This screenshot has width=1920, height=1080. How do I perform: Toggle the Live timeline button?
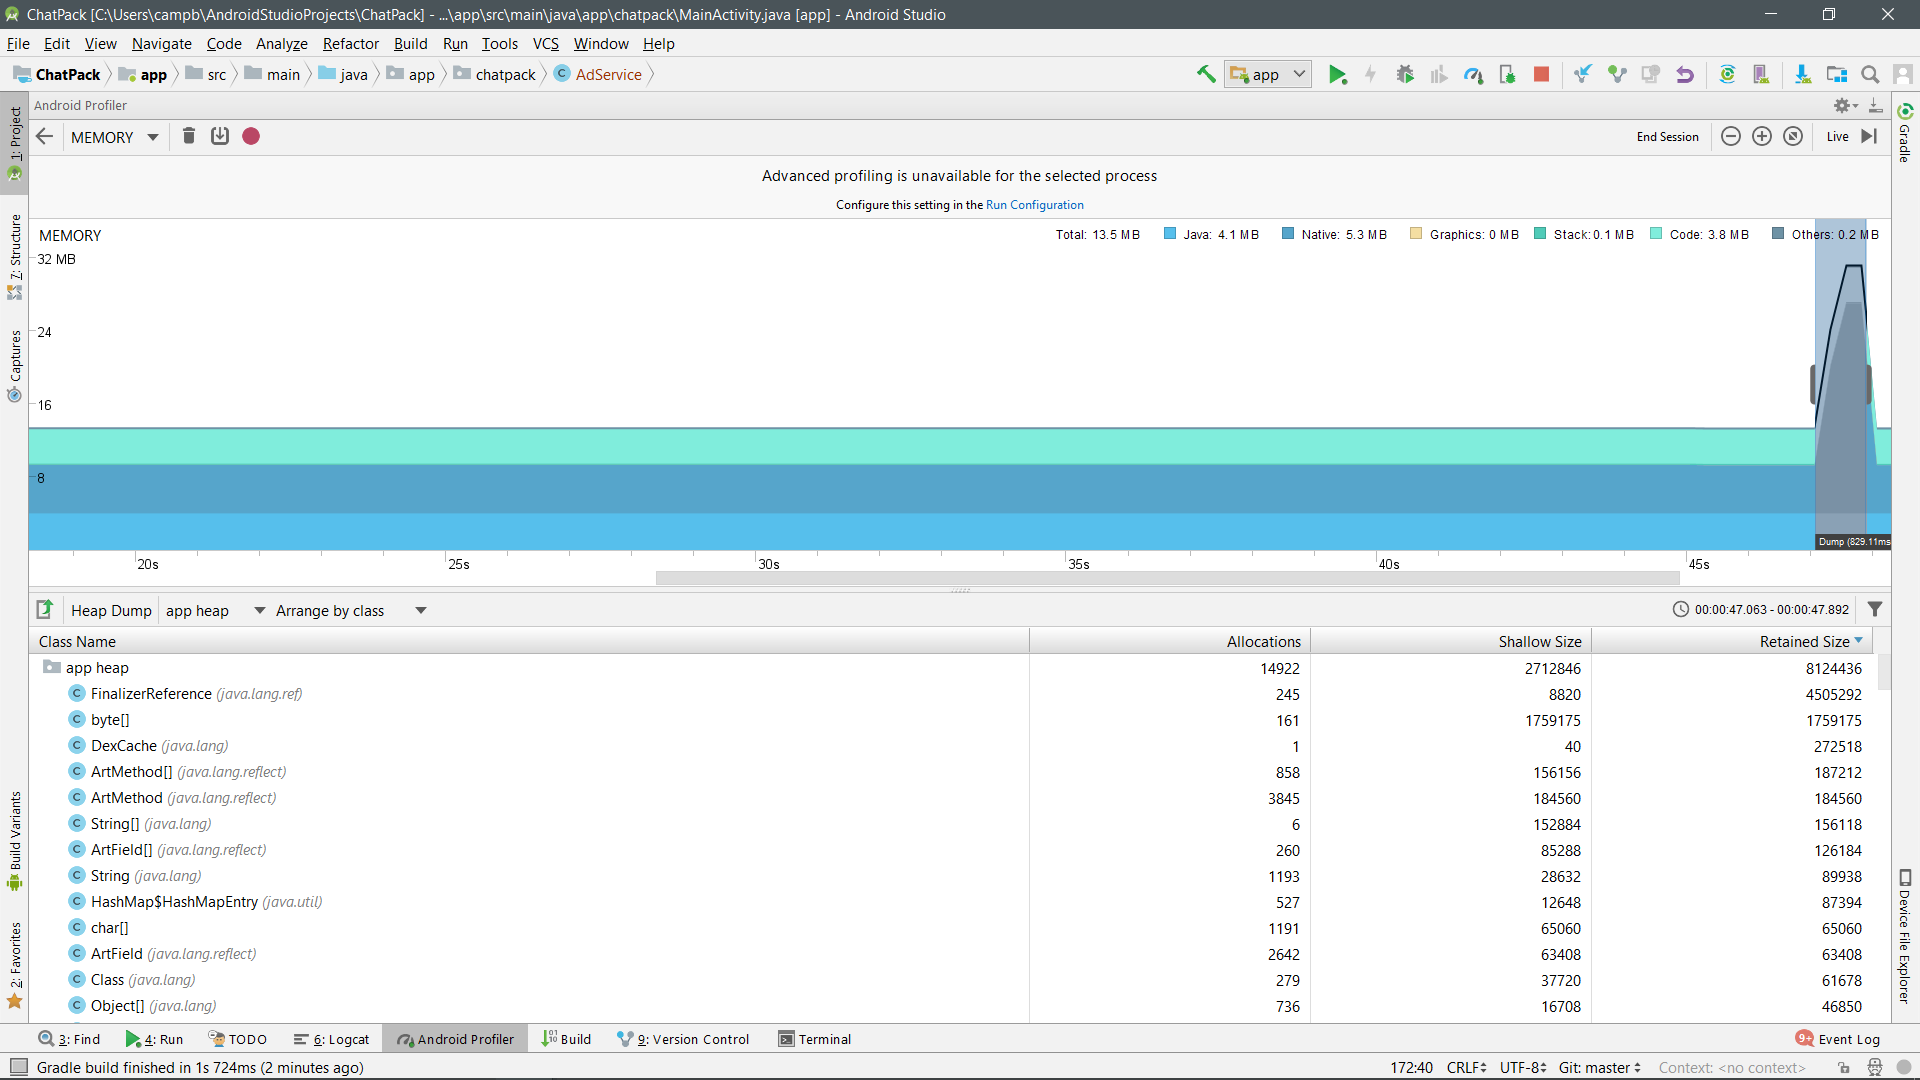tap(1838, 137)
